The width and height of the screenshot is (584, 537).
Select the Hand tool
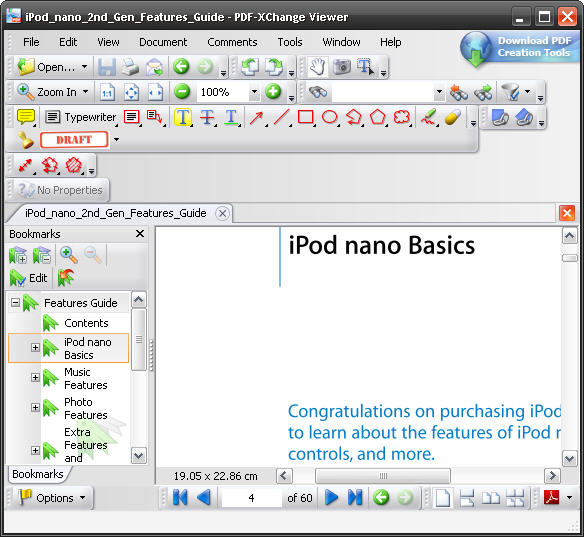(317, 67)
